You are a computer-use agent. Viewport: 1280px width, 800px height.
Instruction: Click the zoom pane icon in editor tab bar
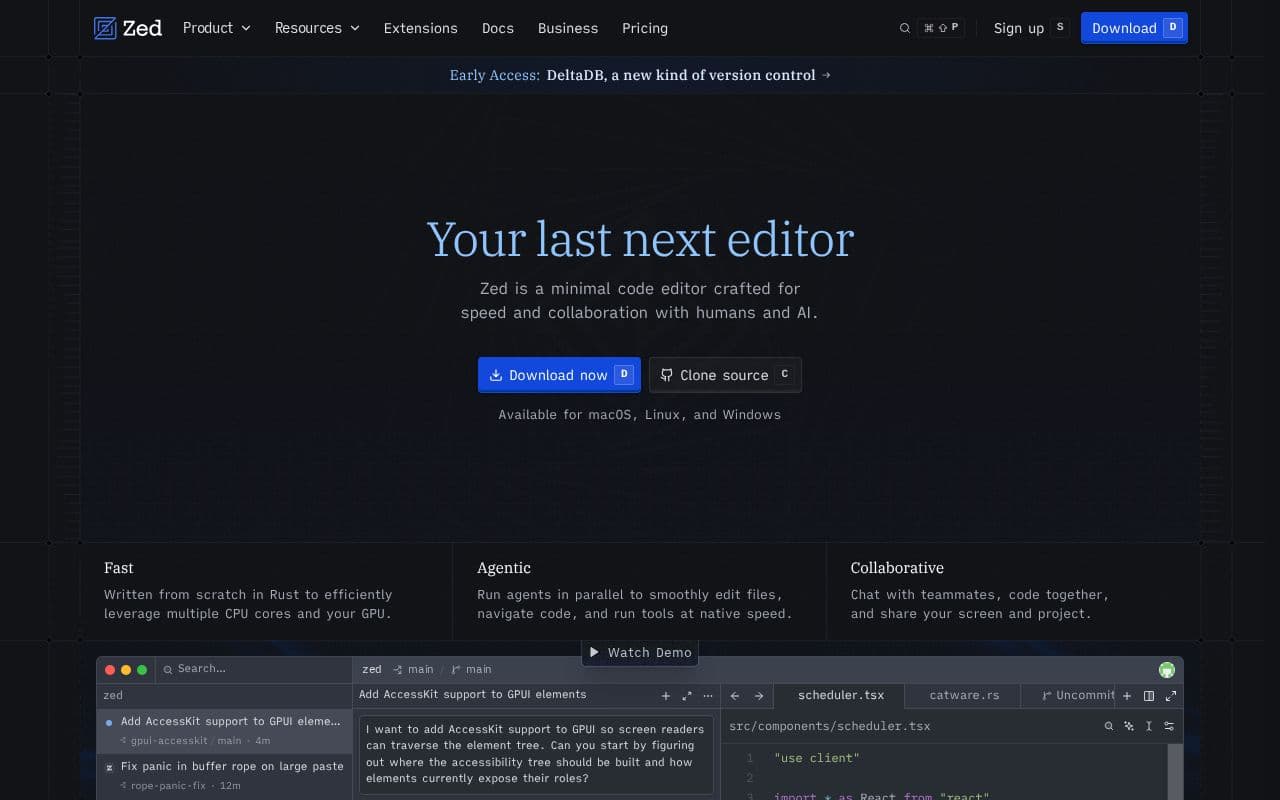(1171, 696)
